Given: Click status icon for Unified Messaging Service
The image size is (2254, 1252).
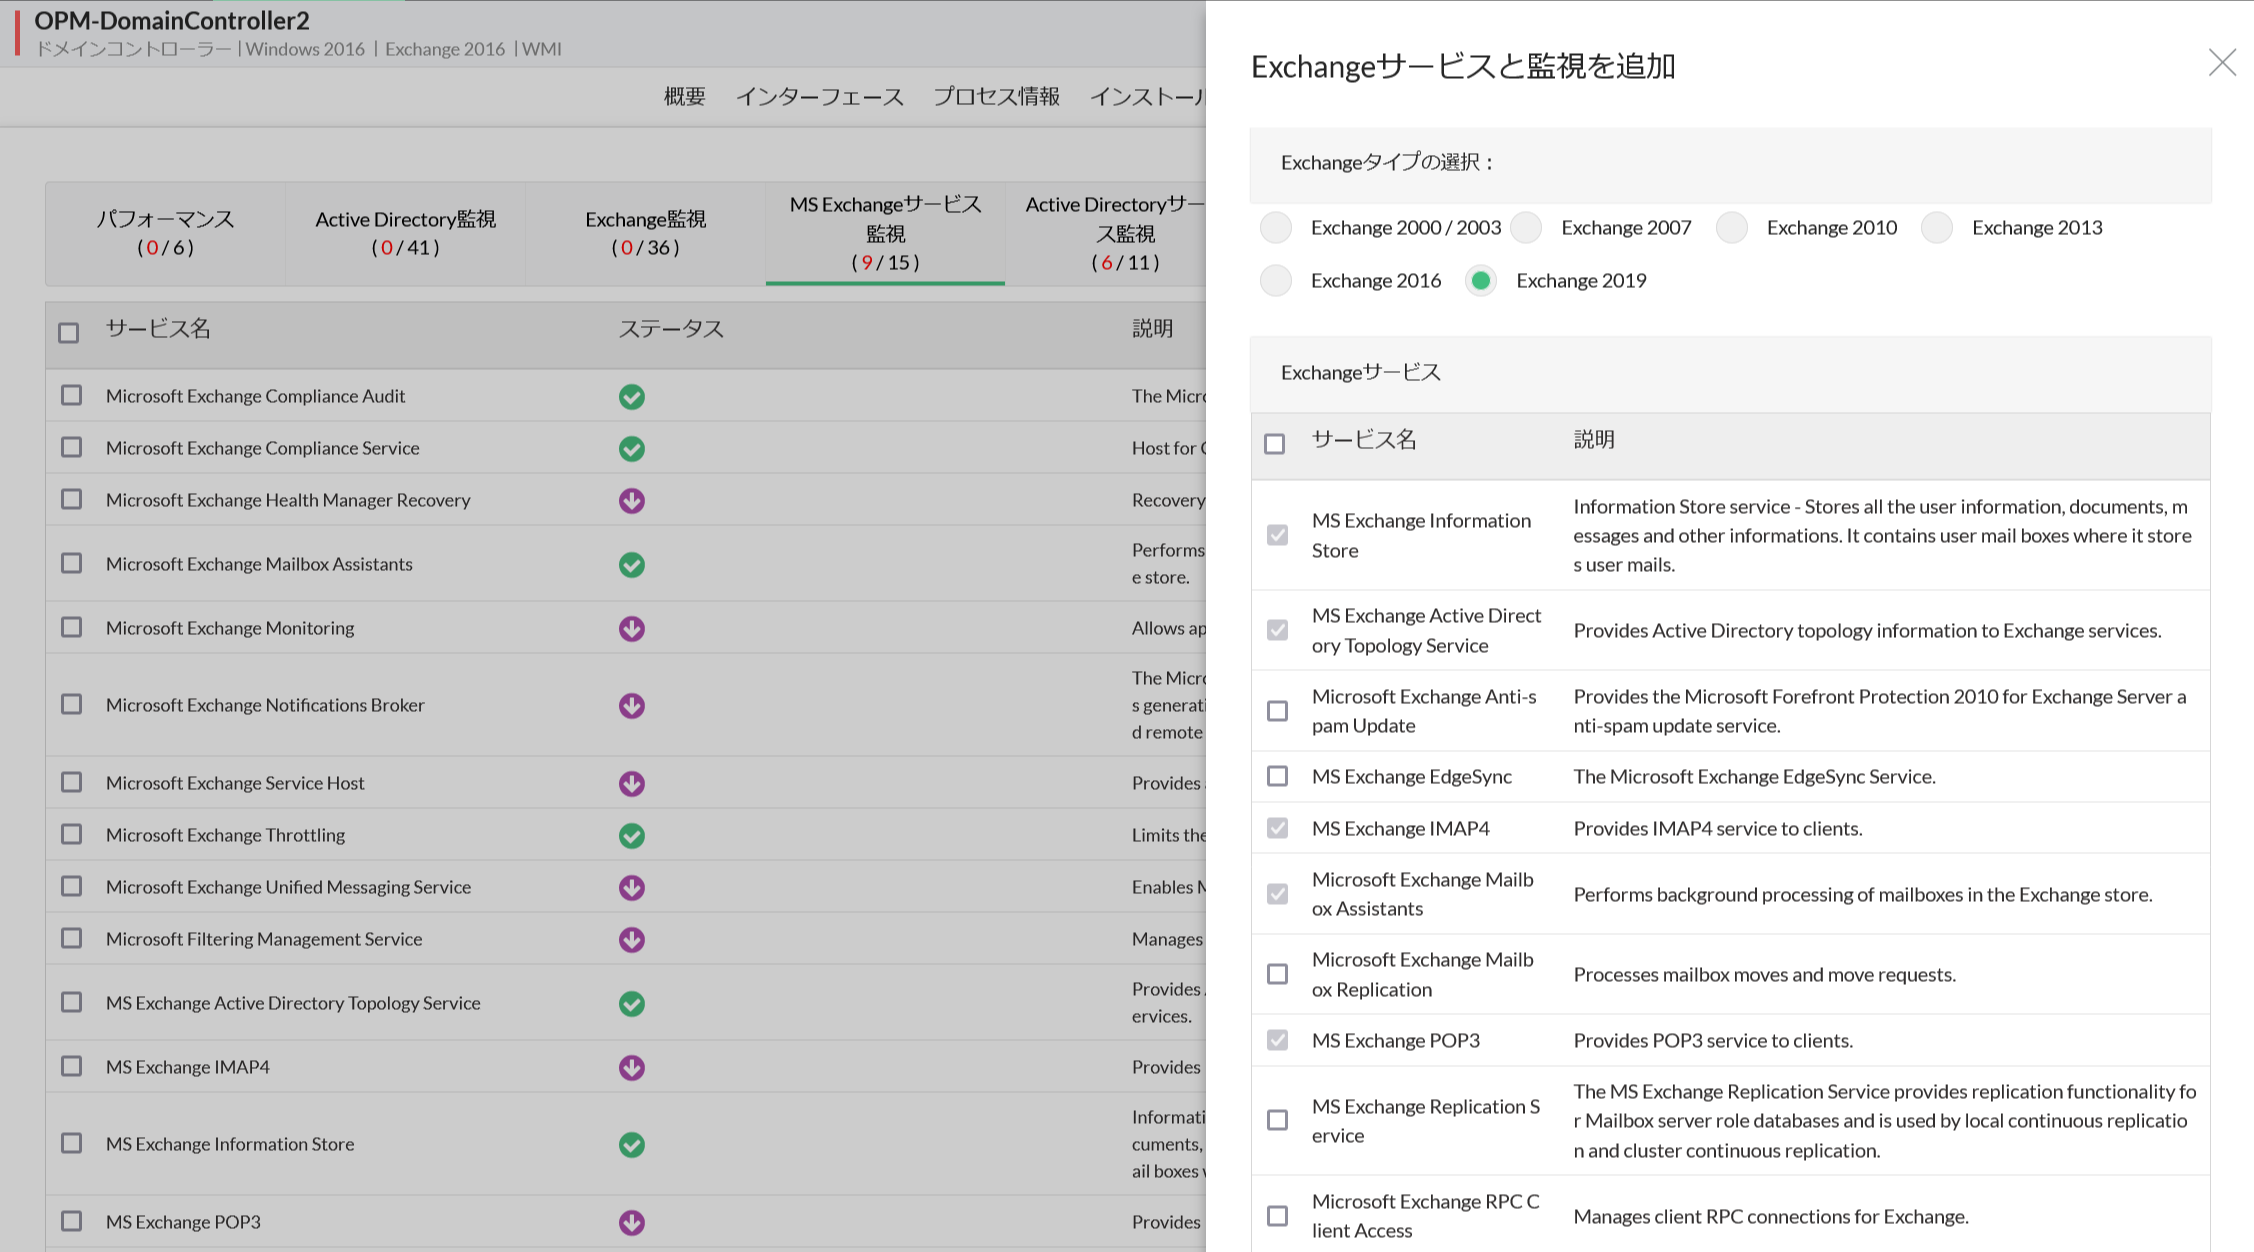Looking at the screenshot, I should (631, 888).
